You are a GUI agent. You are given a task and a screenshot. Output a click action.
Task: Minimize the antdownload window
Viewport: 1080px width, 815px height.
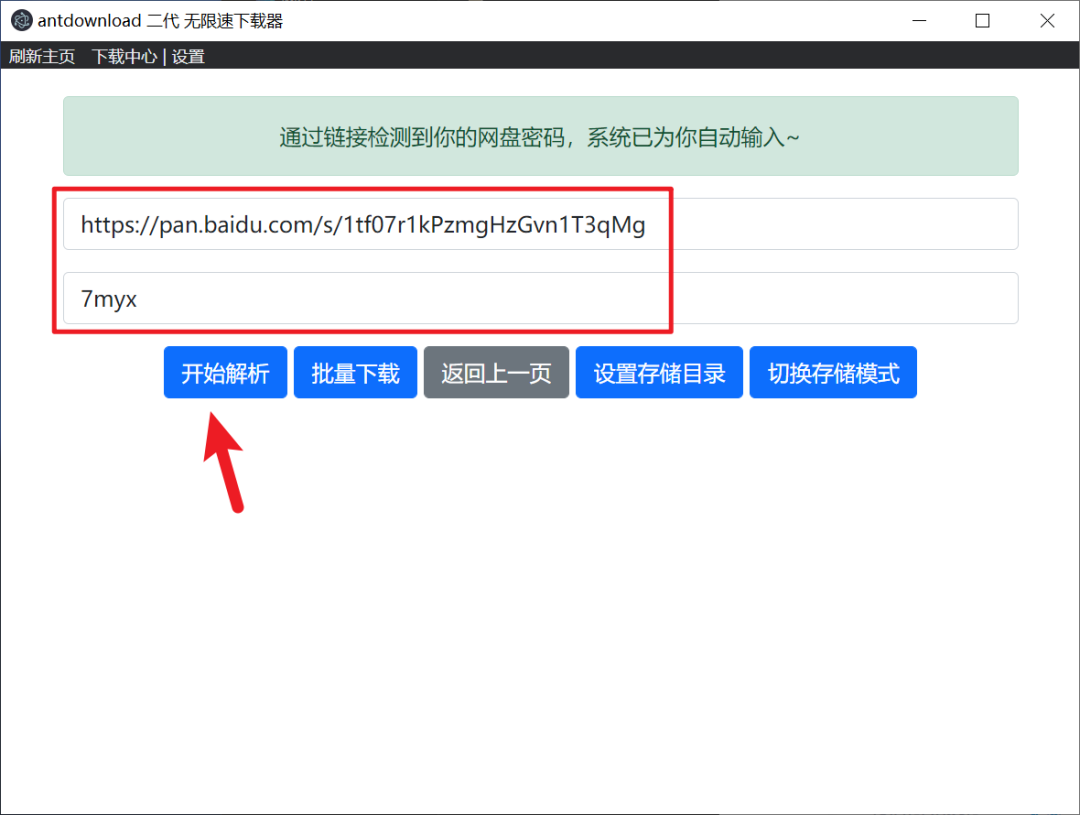pos(918,21)
